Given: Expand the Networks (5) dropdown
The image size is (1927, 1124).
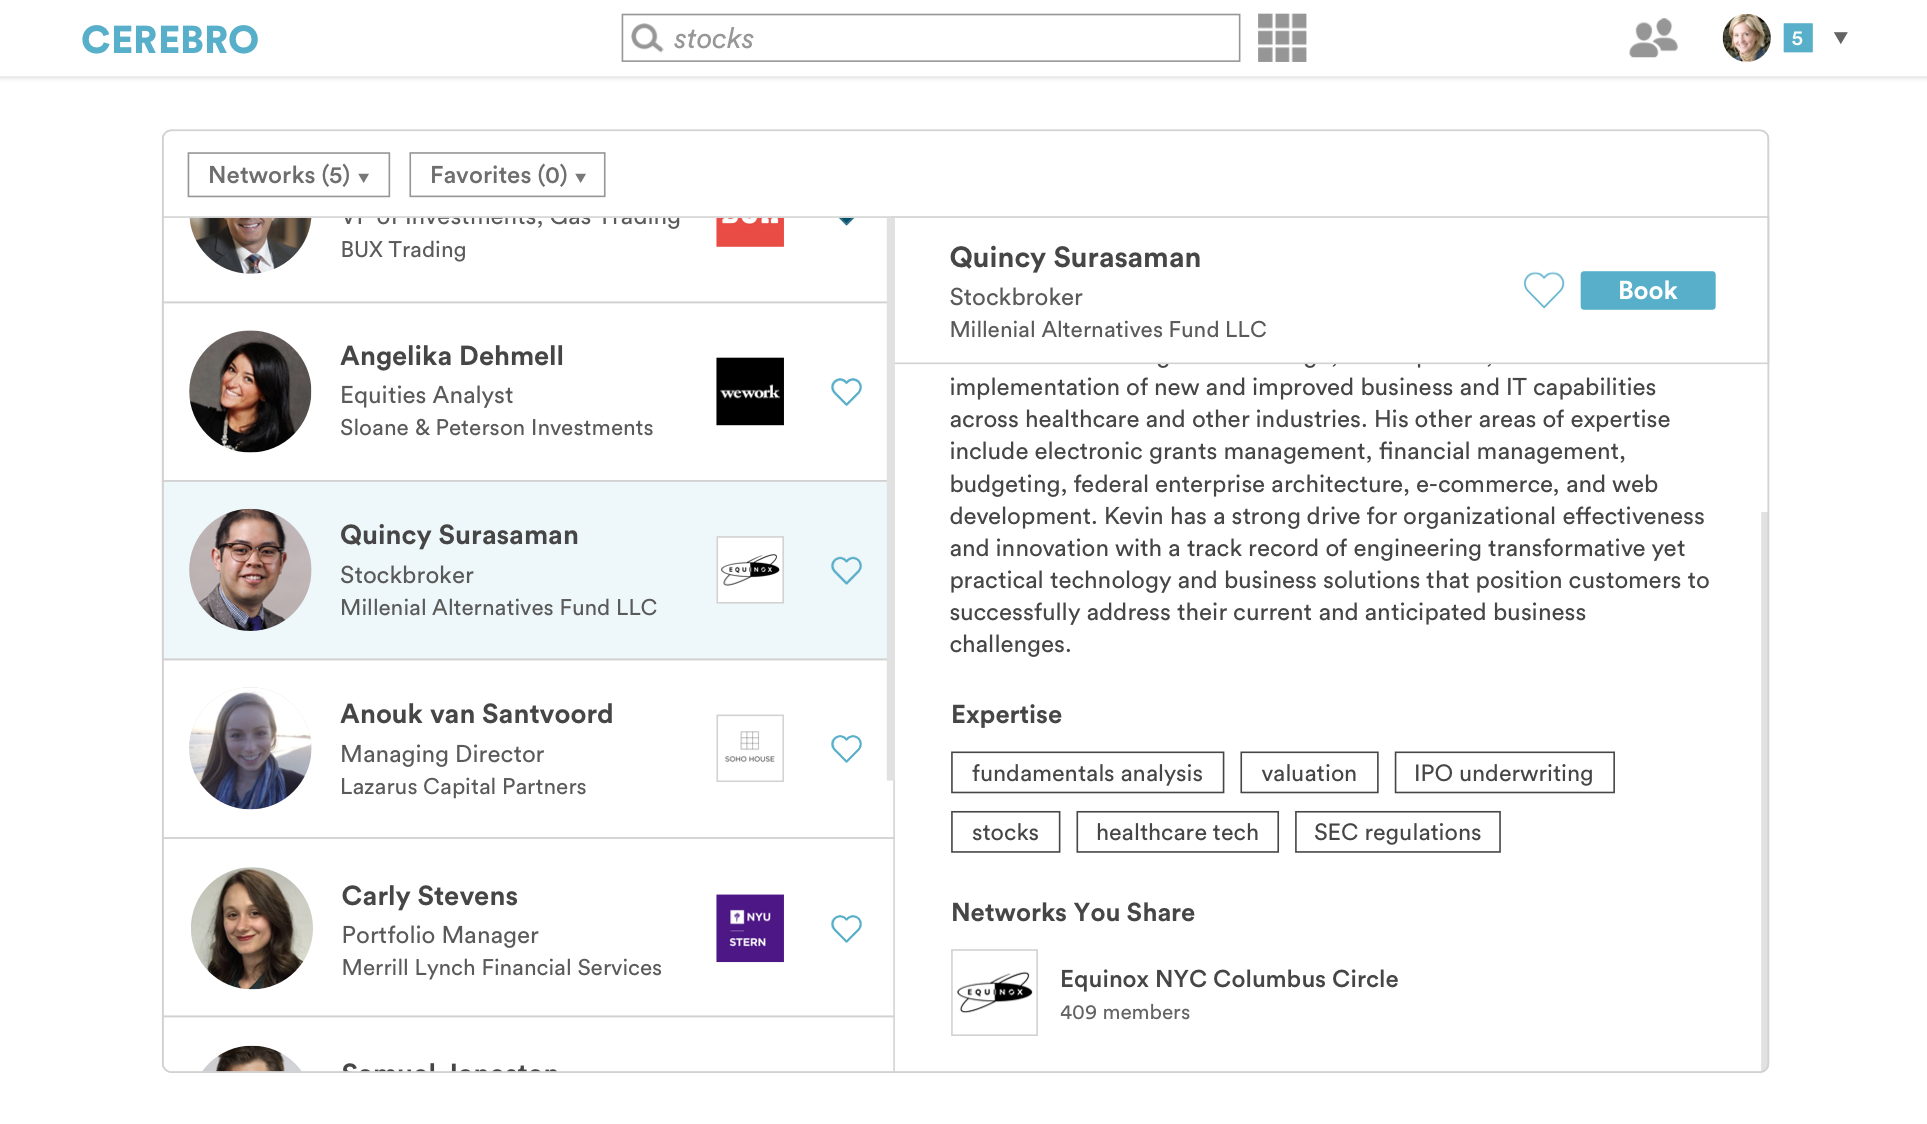Looking at the screenshot, I should 288,175.
